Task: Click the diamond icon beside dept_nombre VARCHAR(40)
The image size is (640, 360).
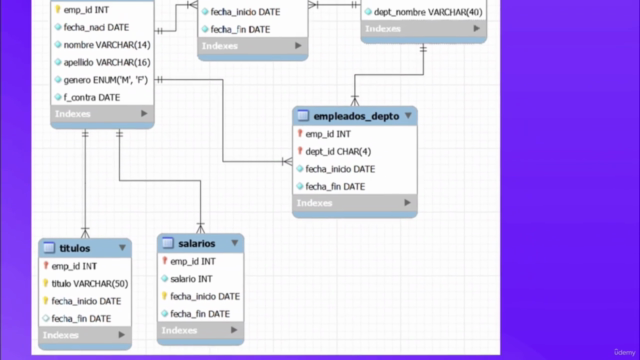Action: tap(368, 12)
